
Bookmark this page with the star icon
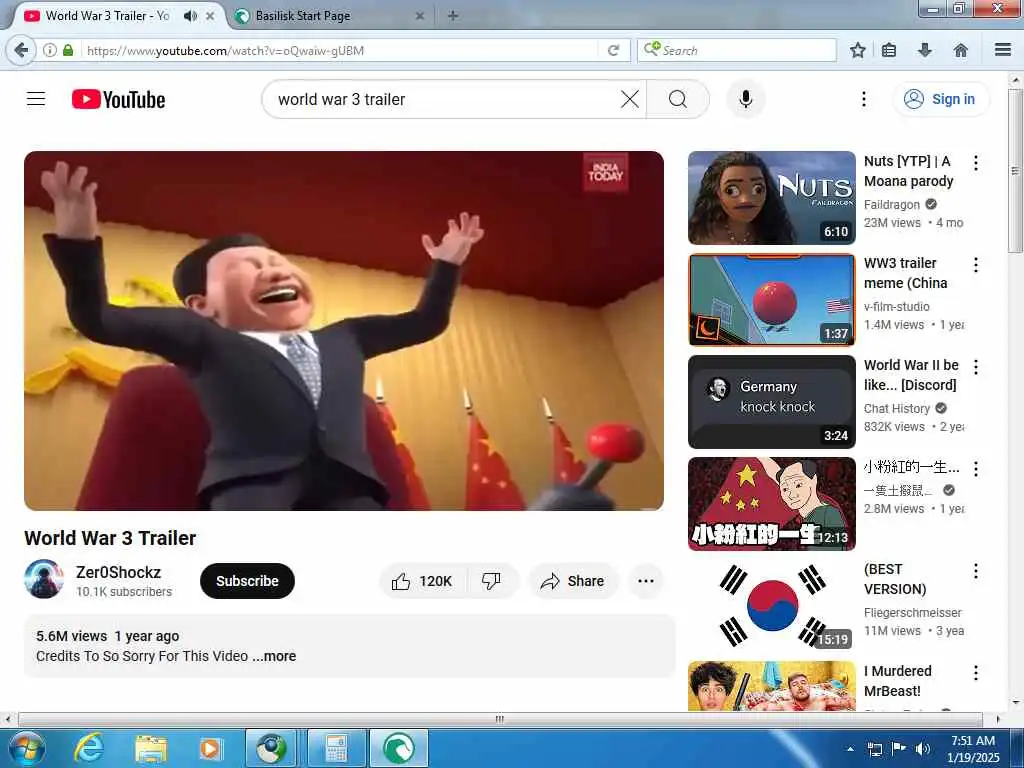pyautogui.click(x=857, y=50)
